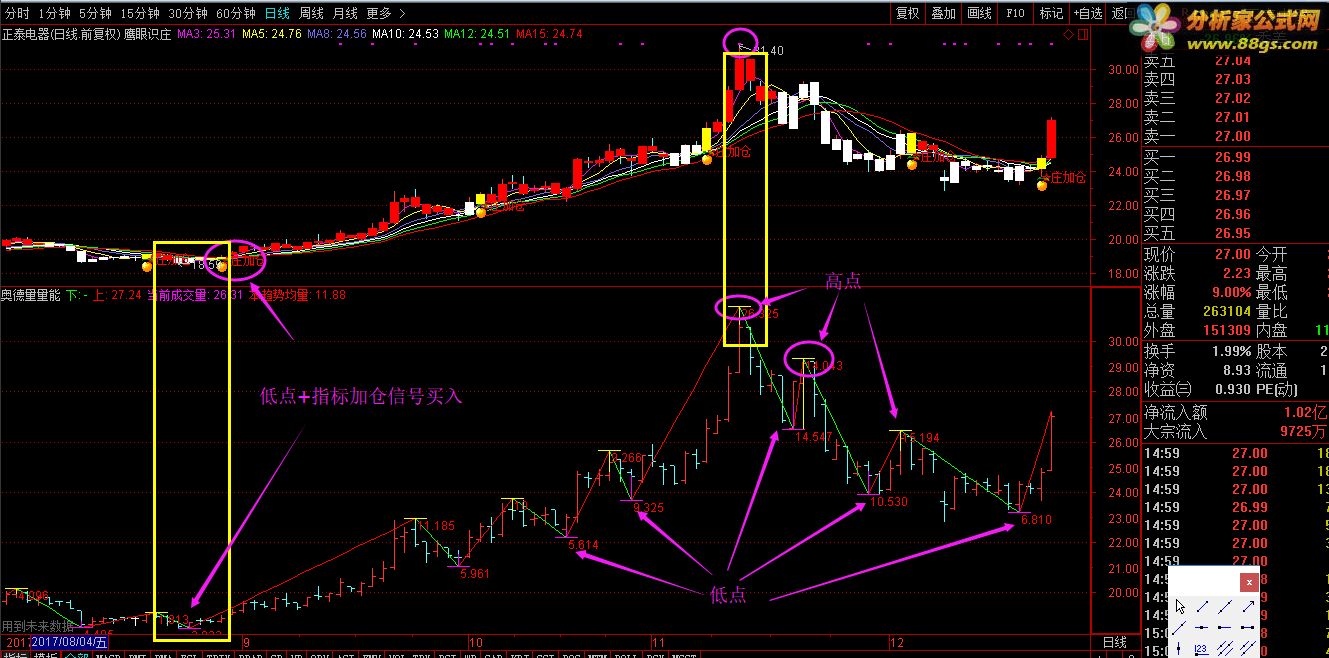Open the 画线 drawing tools button

click(979, 13)
